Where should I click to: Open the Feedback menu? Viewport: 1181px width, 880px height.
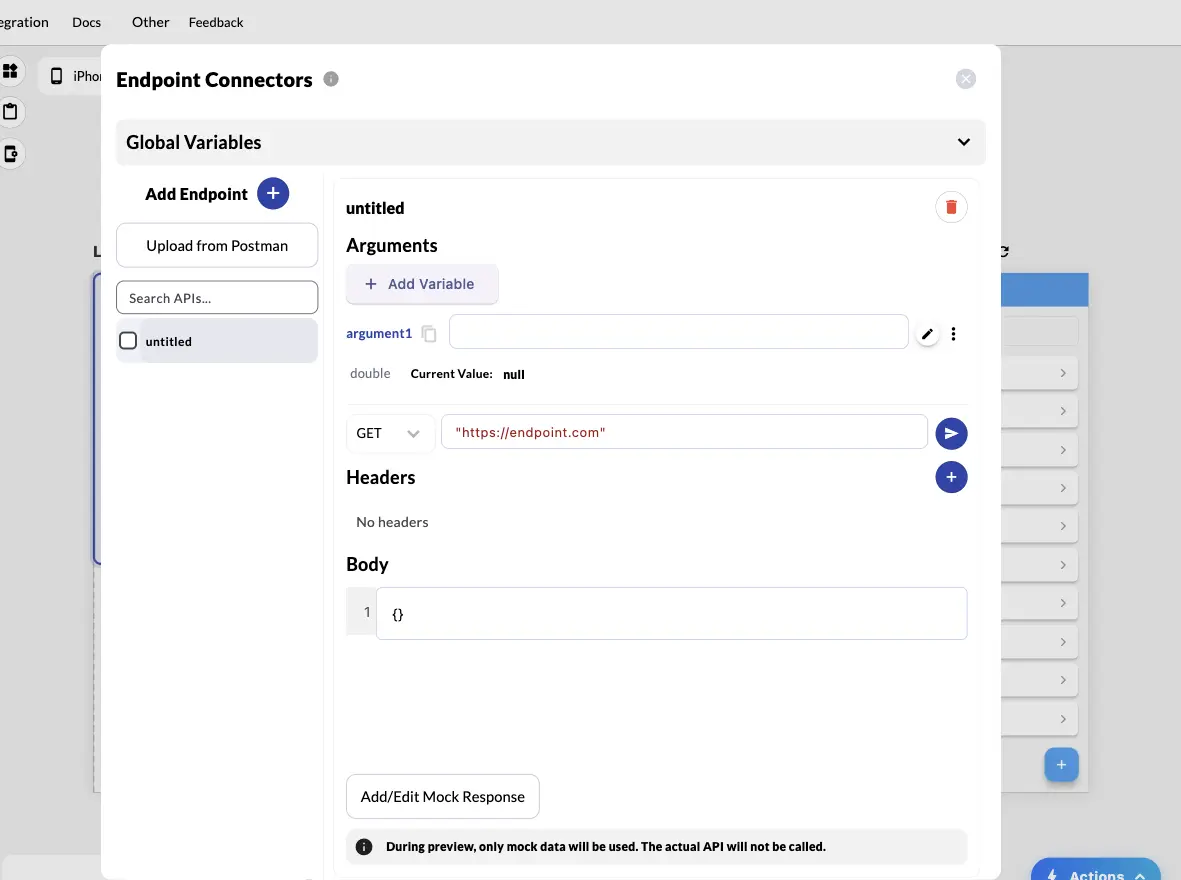(216, 22)
